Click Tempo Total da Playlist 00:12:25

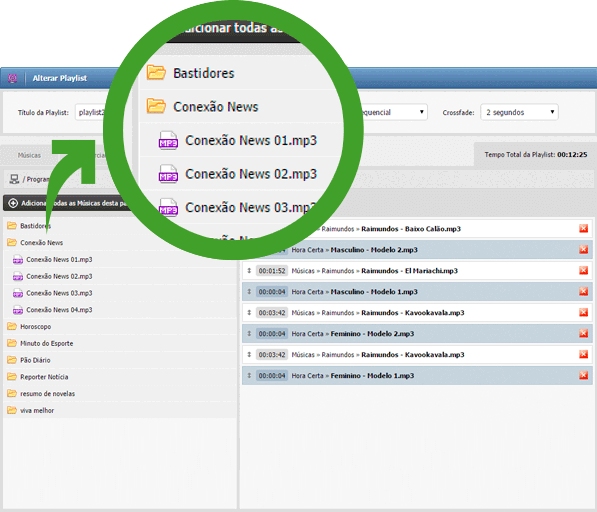pos(536,155)
